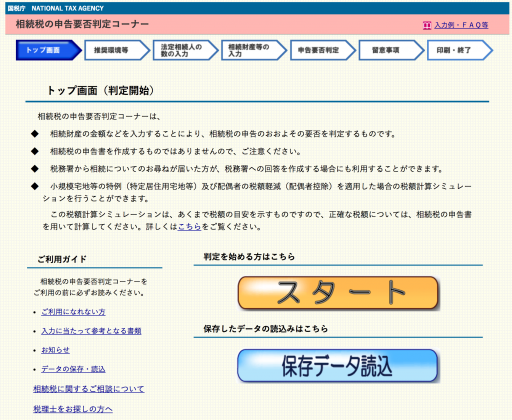Click the 相続税の申告要否判定コーナー page title

pos(82,24)
